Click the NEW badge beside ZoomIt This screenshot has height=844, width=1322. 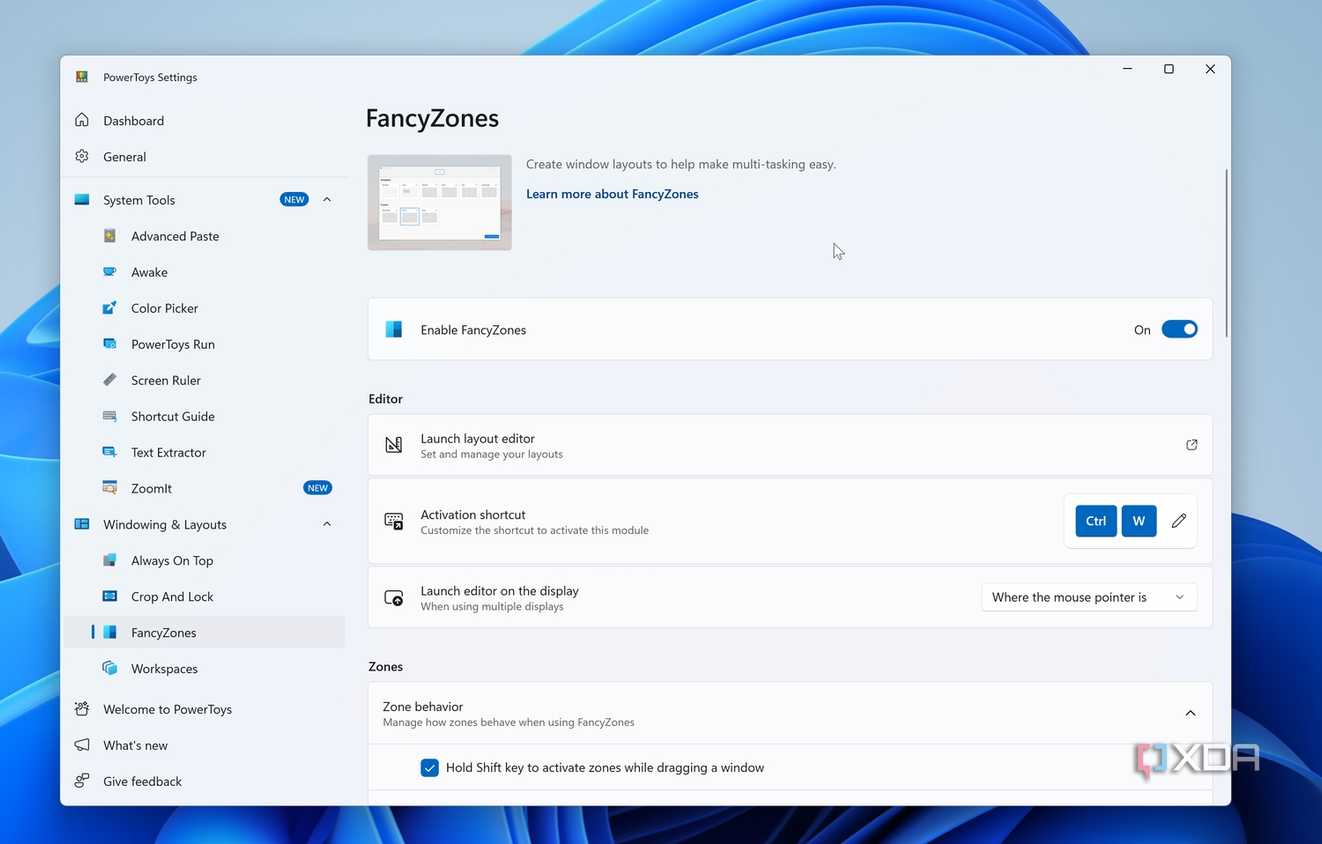(x=318, y=488)
